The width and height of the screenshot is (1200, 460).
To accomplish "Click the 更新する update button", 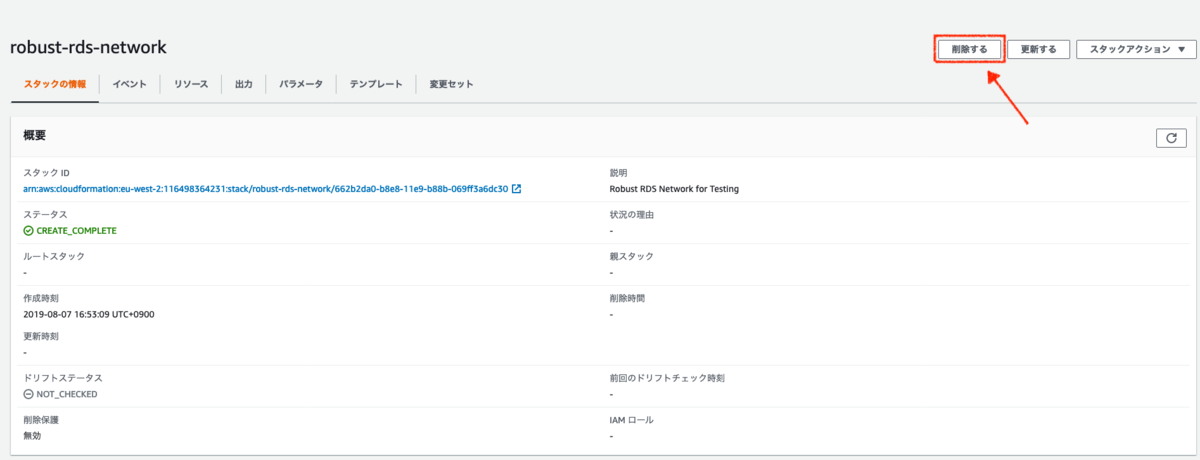I will 1038,49.
